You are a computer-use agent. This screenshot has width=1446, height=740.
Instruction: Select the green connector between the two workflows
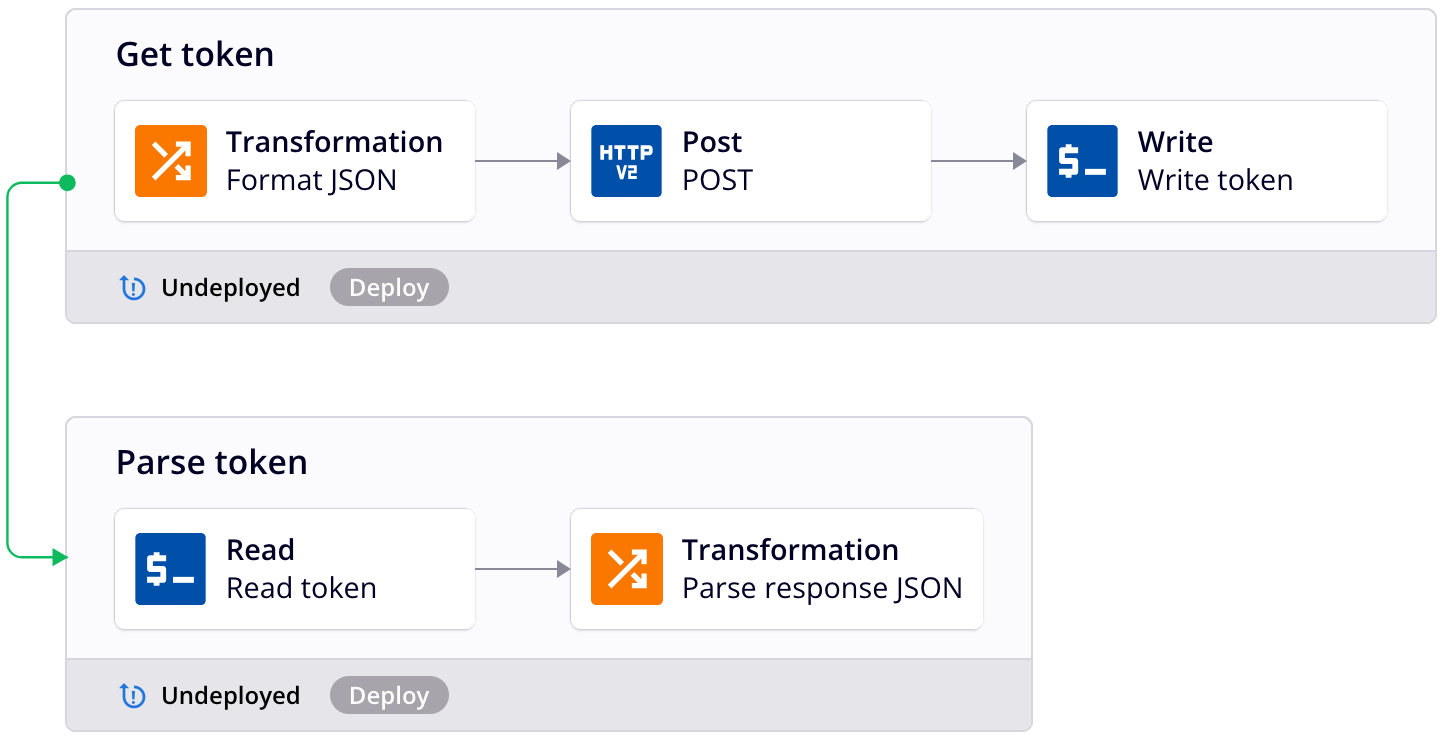click(x=10, y=370)
